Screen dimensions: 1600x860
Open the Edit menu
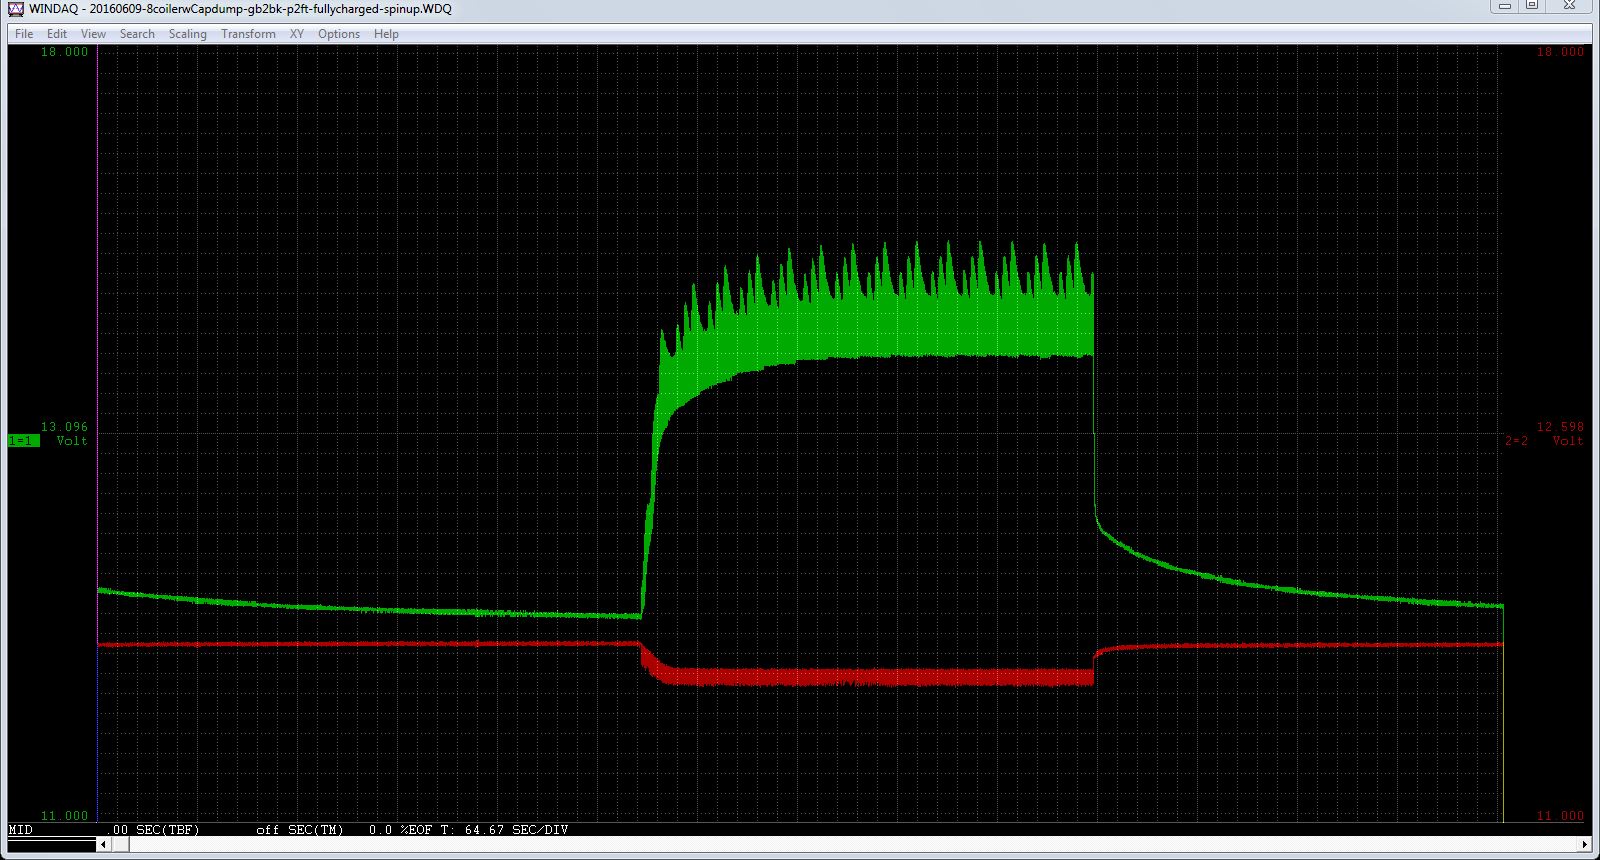tap(57, 34)
